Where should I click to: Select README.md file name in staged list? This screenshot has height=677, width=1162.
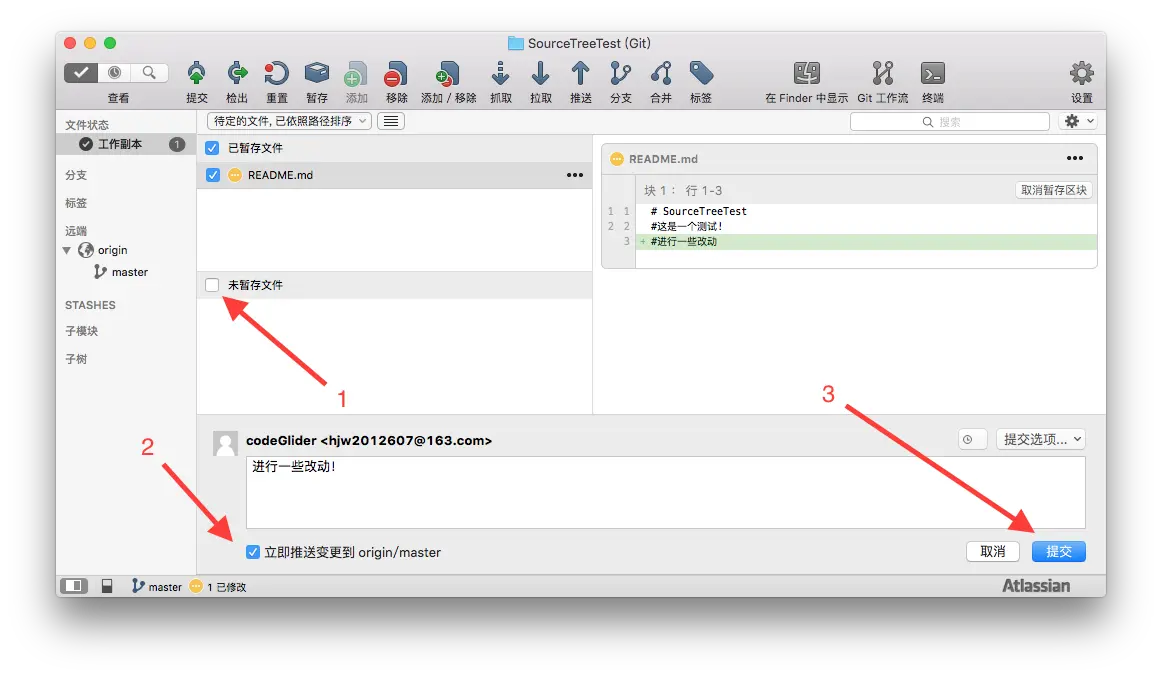280,175
